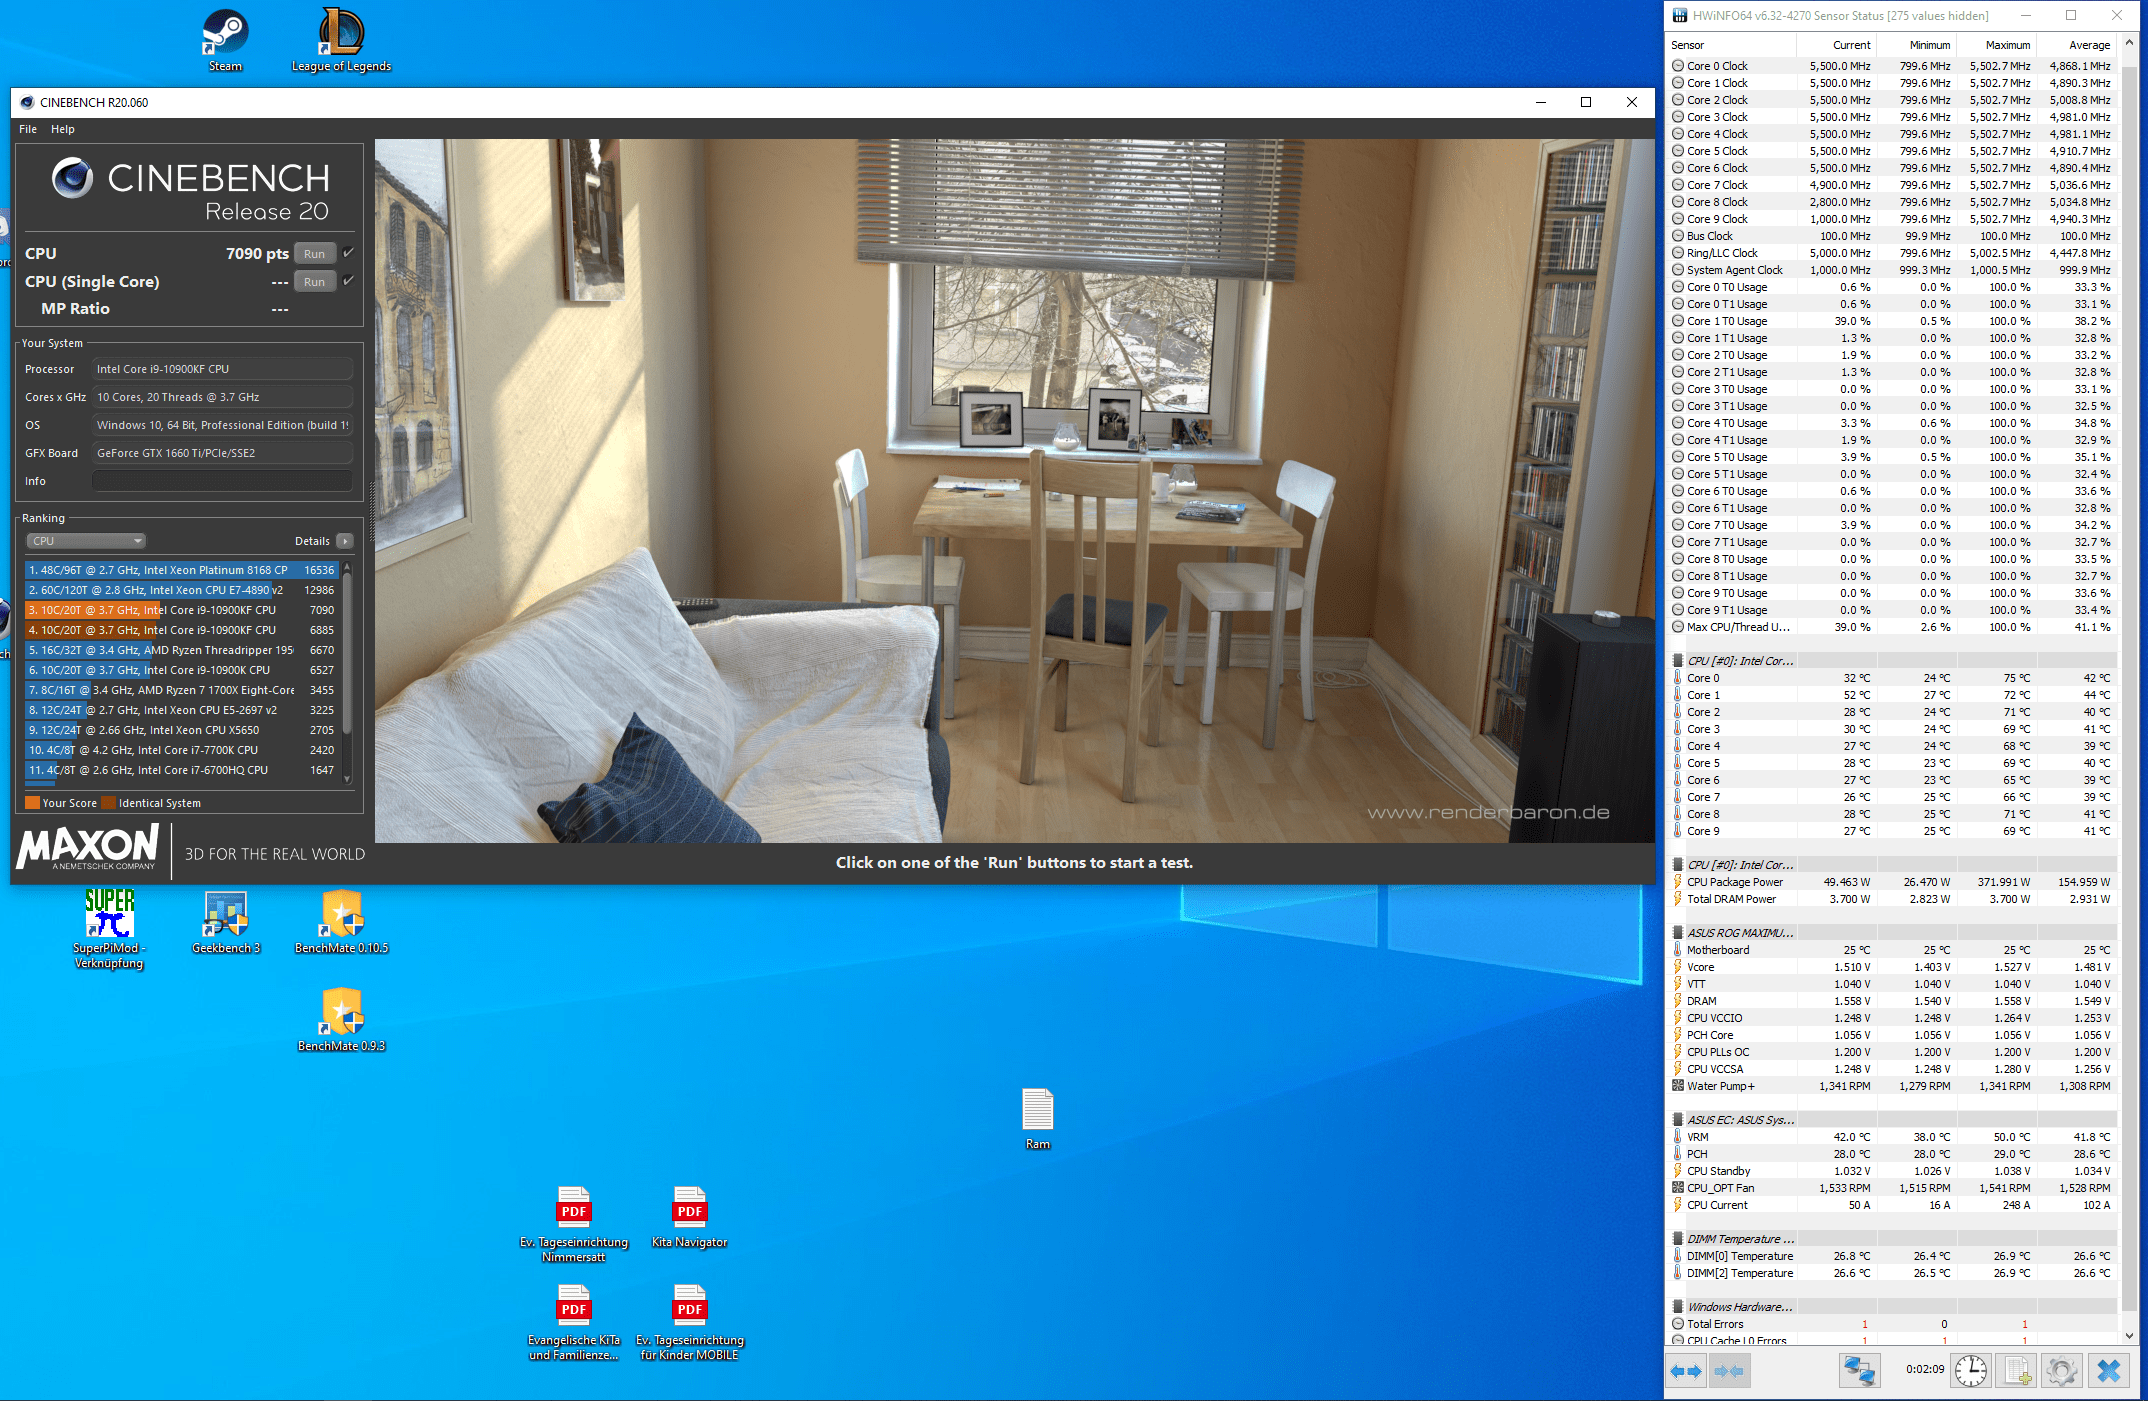
Task: Select the CPU Current sensor row
Action: tap(1892, 1205)
